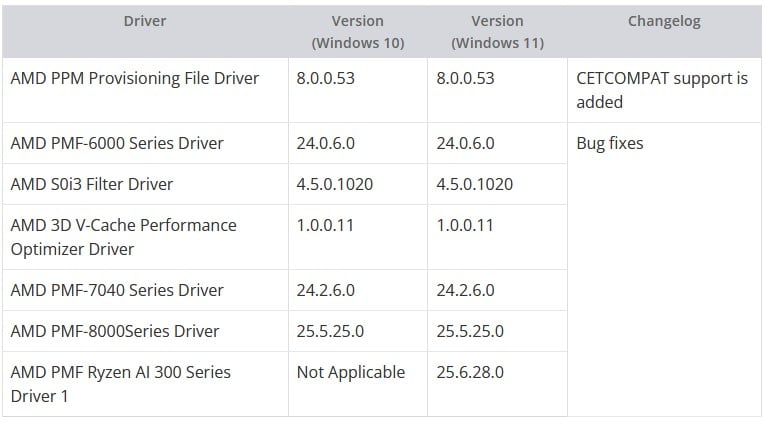Select the Version (Windows 11) header
Image resolution: width=766 pixels, height=424 pixels.
pyautogui.click(x=497, y=32)
